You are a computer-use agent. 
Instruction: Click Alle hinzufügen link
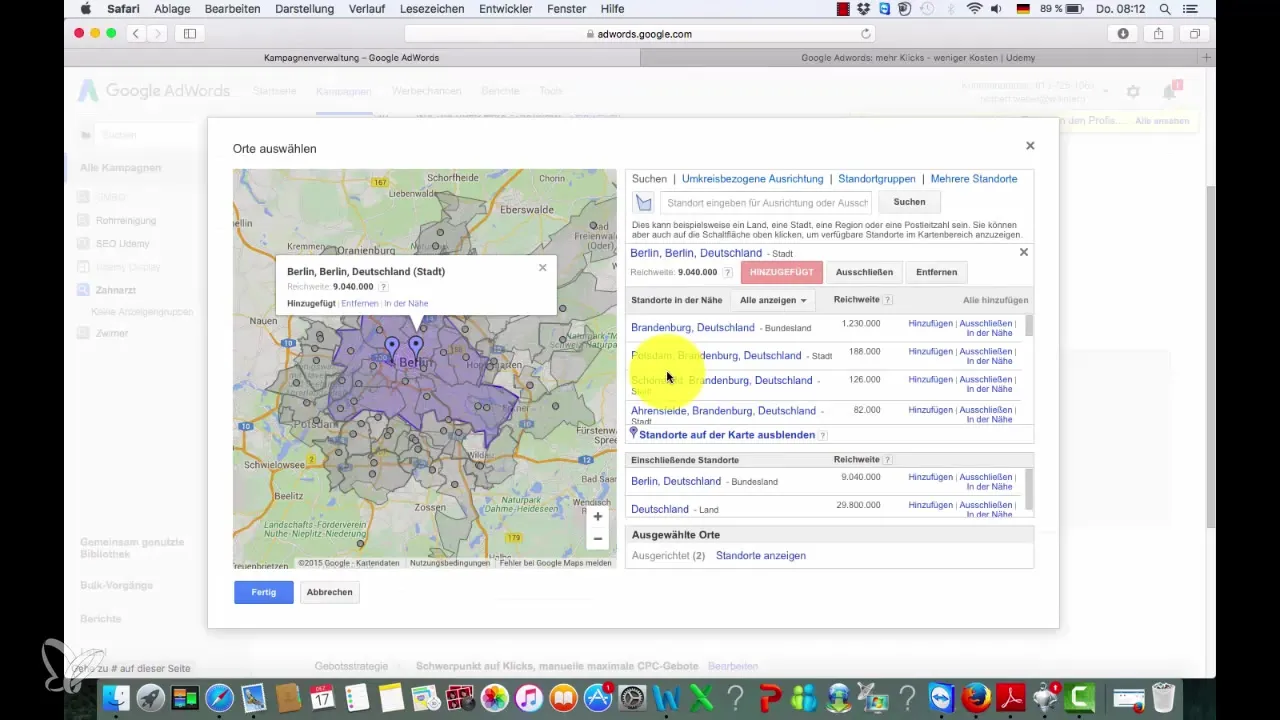coord(995,300)
